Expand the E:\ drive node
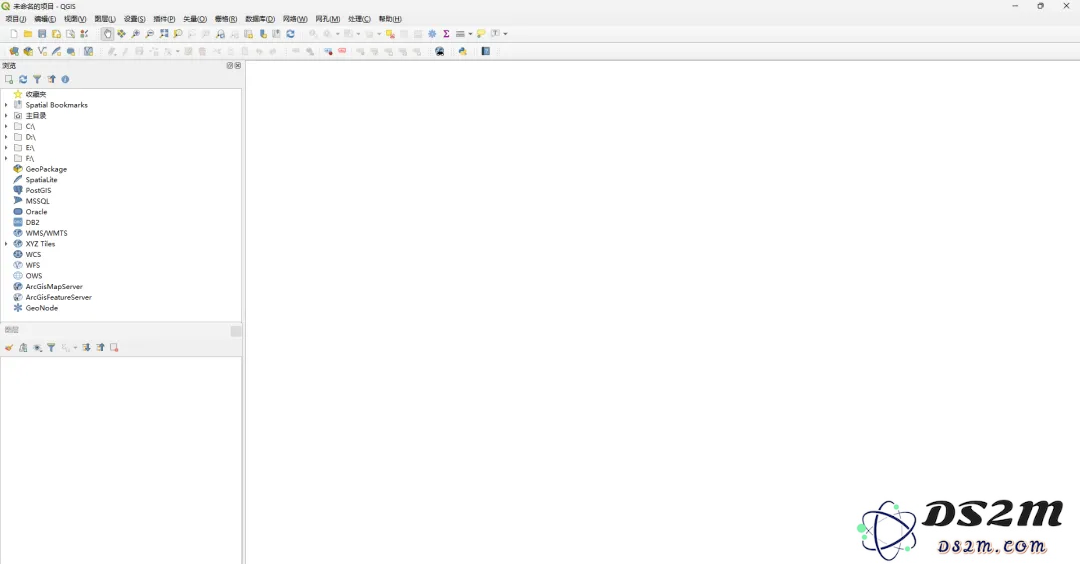Screen dimensions: 1080x564 click(6, 148)
